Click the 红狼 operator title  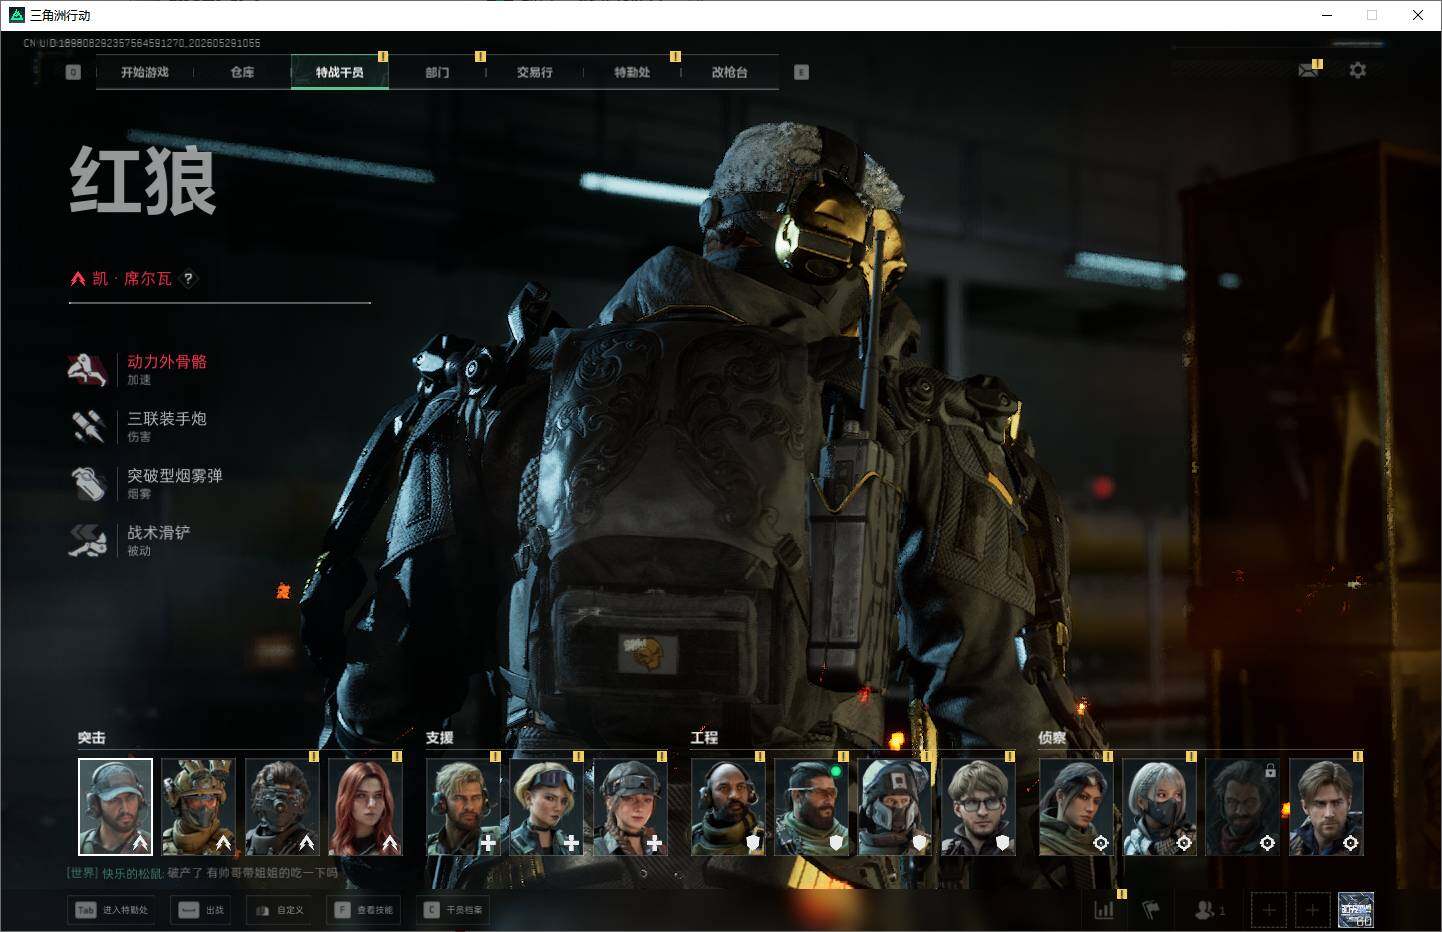pos(143,180)
